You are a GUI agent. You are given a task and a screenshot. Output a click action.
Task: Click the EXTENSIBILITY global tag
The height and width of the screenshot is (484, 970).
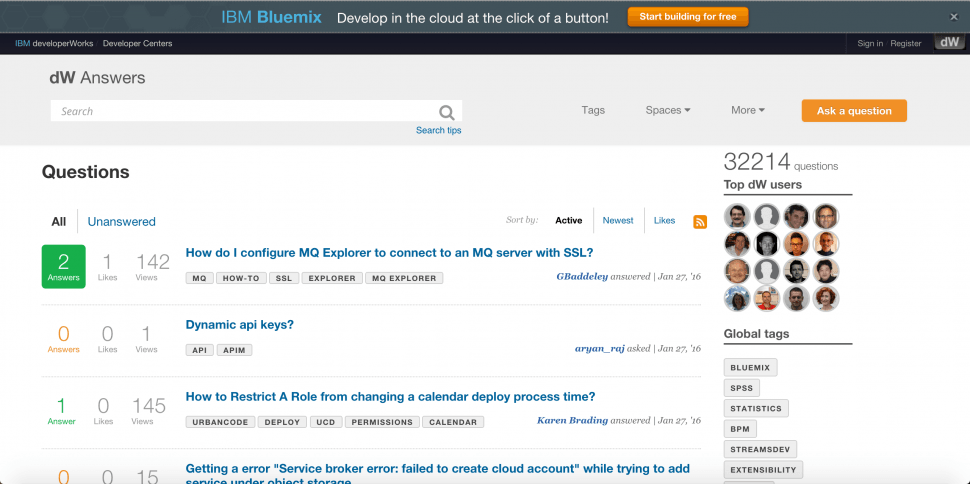pyautogui.click(x=763, y=470)
